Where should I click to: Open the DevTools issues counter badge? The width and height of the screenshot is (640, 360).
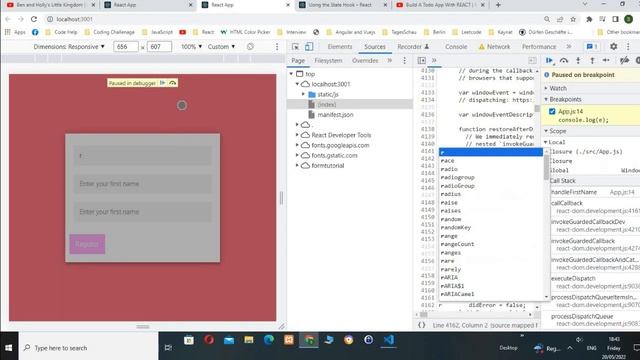(592, 47)
